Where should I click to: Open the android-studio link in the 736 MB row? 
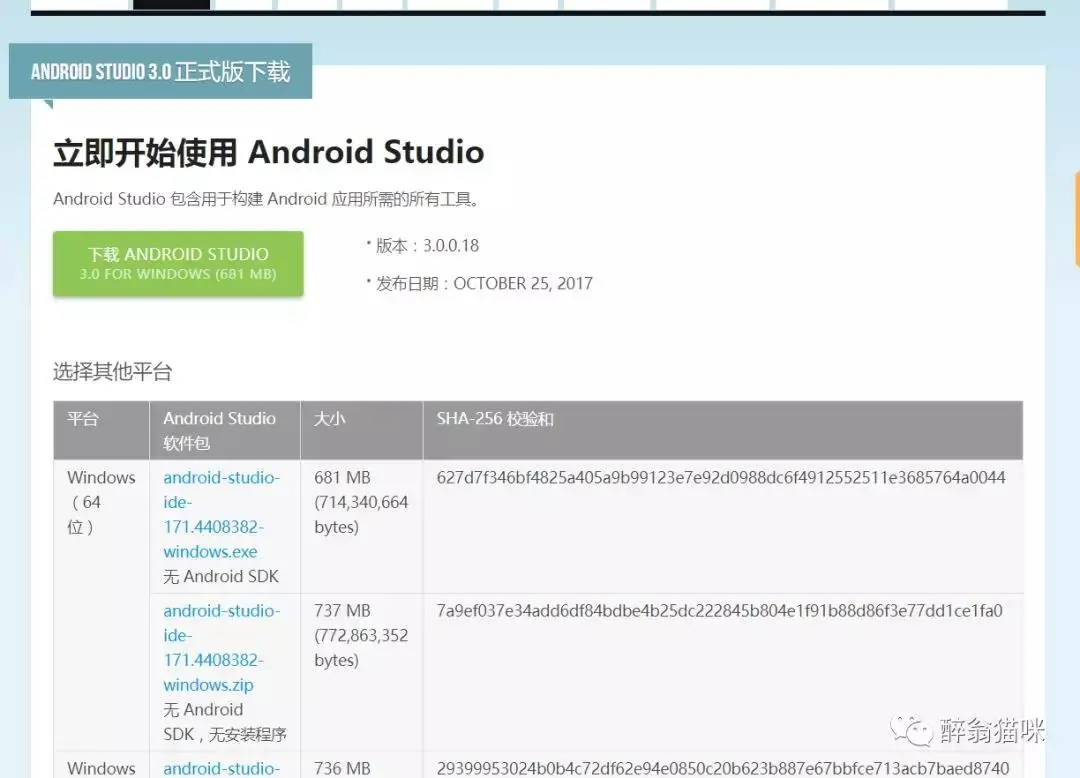tap(221, 768)
